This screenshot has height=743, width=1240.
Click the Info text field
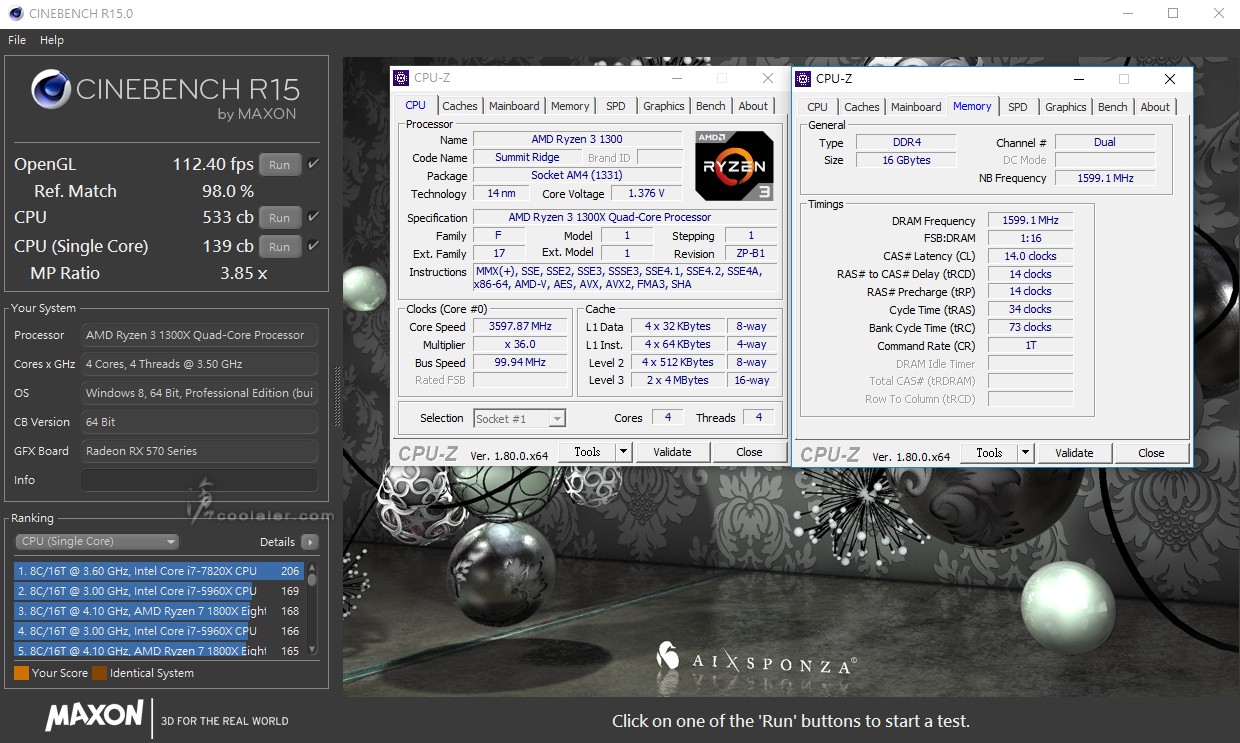(x=199, y=480)
